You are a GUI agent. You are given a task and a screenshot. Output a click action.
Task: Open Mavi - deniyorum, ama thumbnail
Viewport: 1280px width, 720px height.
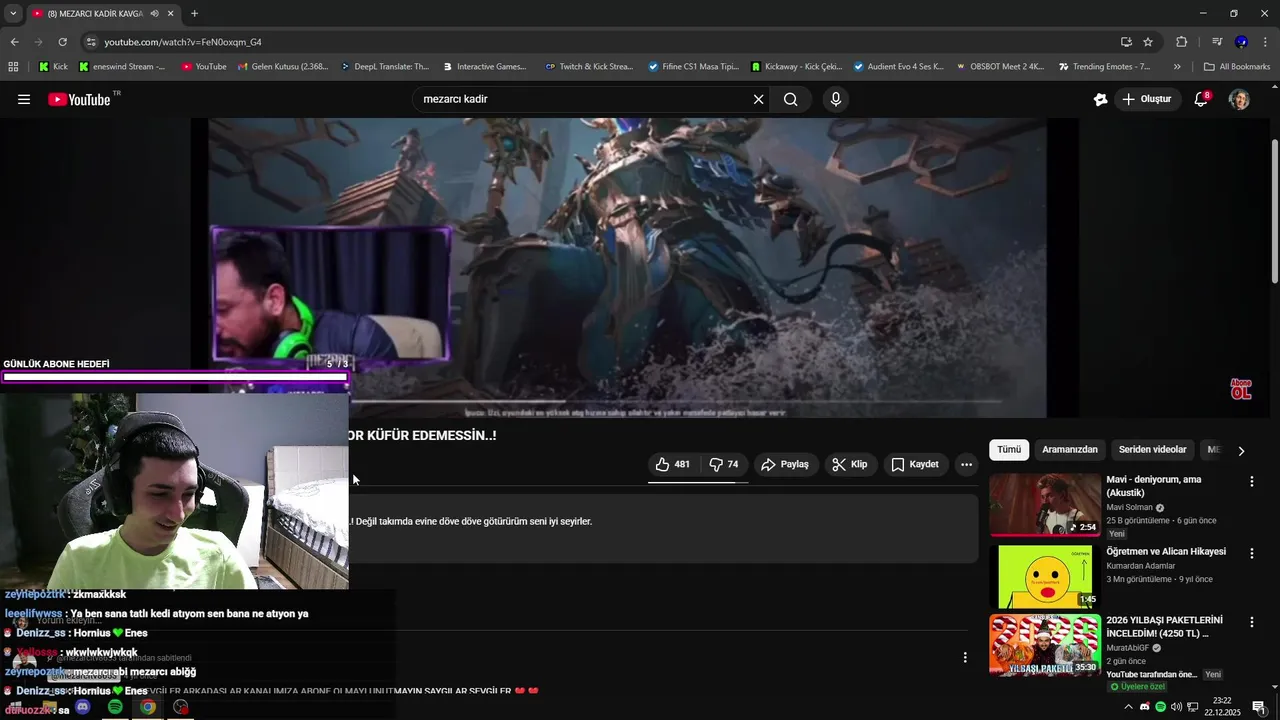point(1045,505)
